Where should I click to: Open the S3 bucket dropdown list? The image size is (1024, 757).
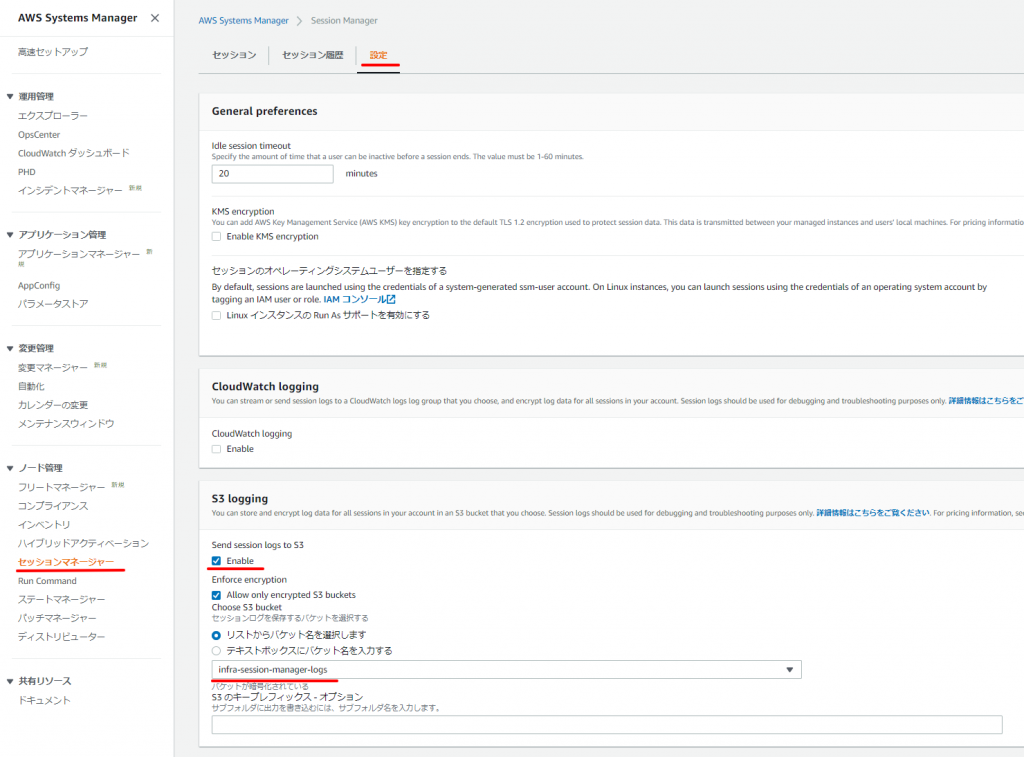506,669
